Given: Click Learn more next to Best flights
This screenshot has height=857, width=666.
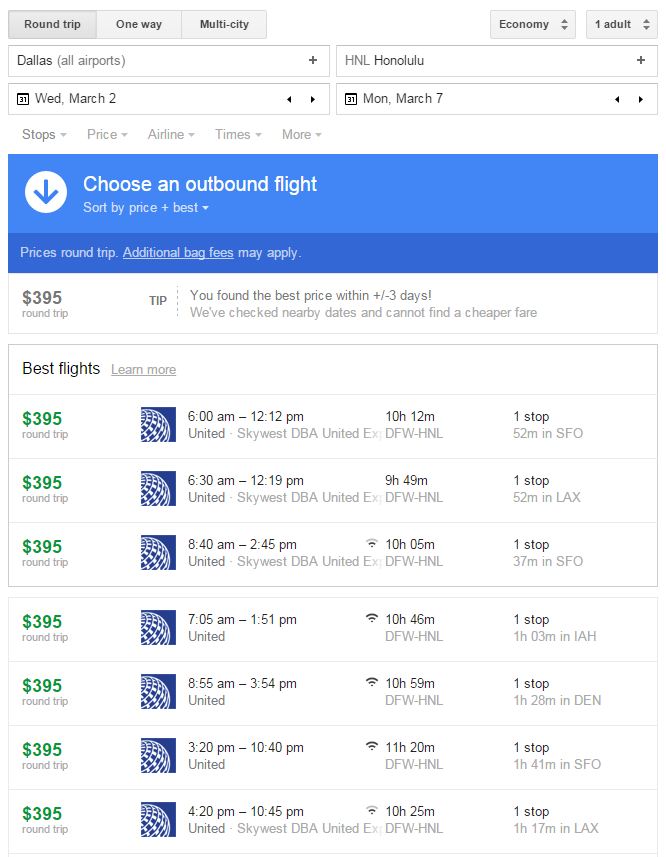Looking at the screenshot, I should click(x=143, y=370).
